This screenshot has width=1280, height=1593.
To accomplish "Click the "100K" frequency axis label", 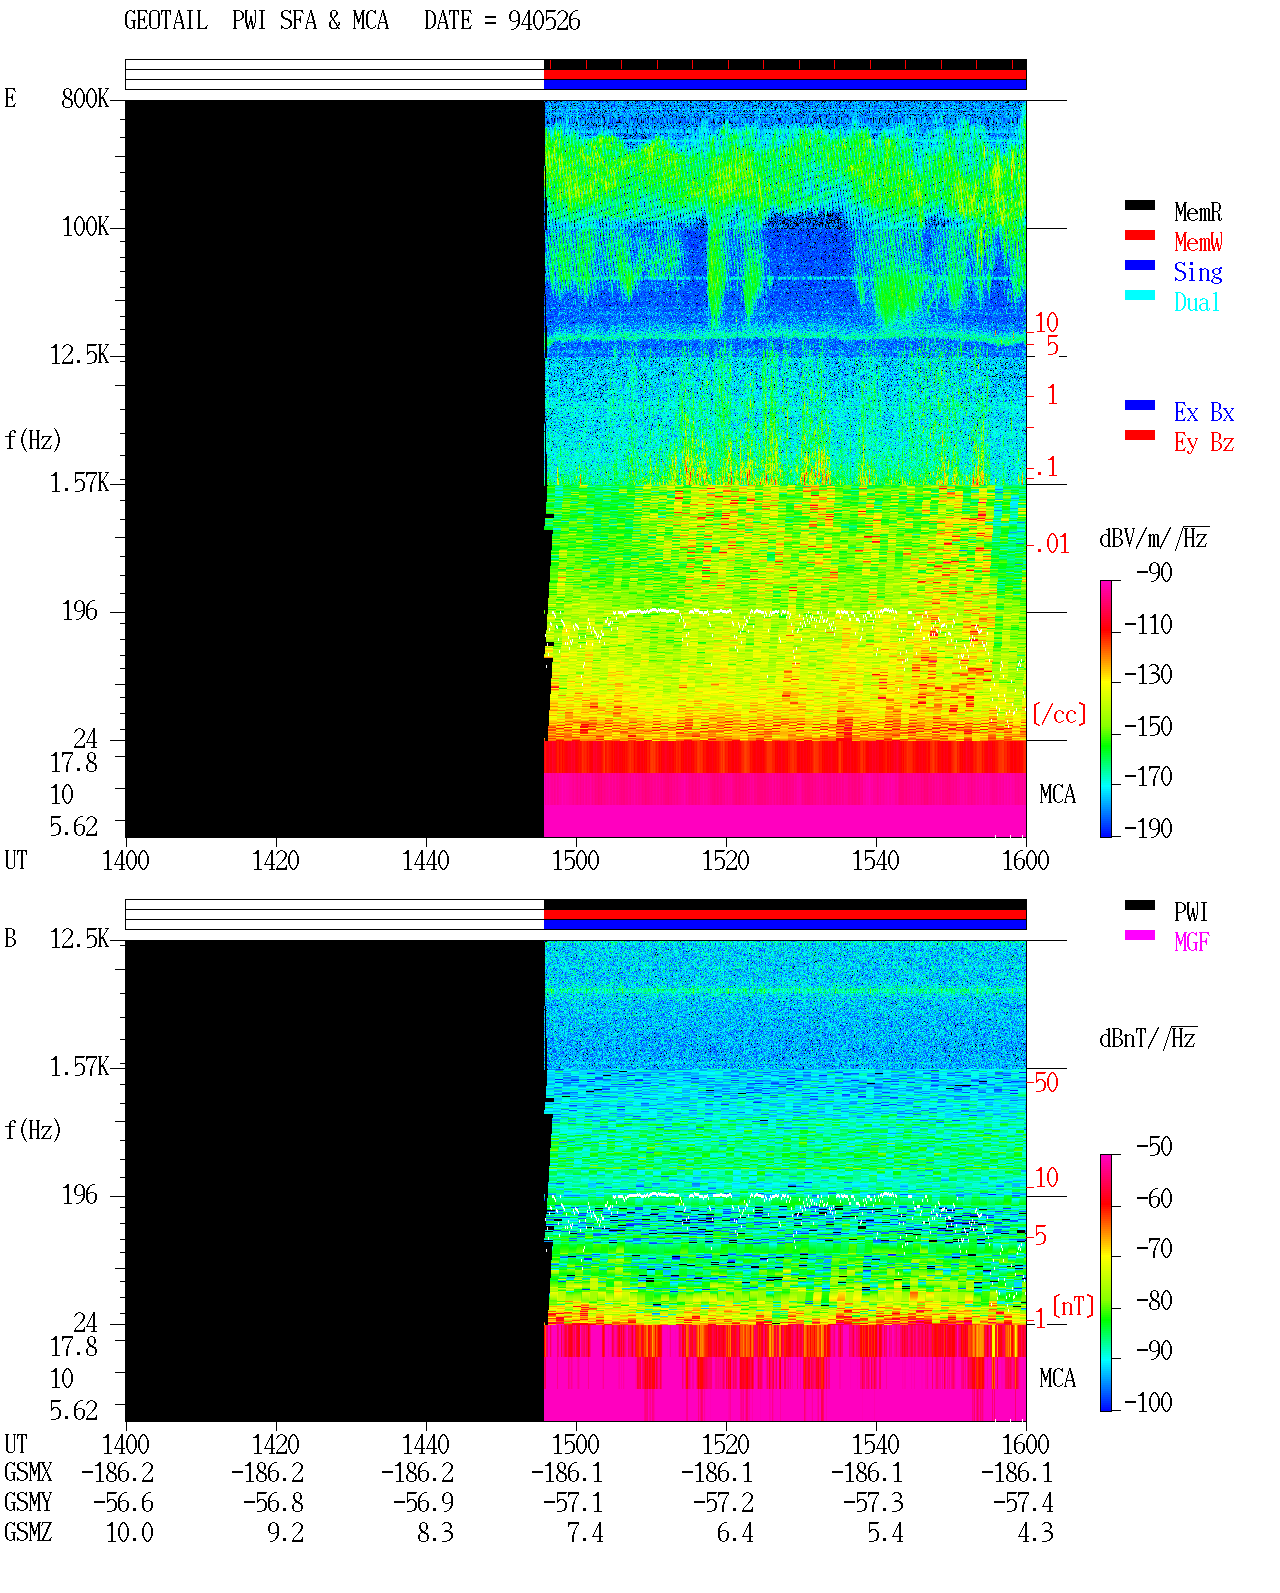I will (85, 227).
